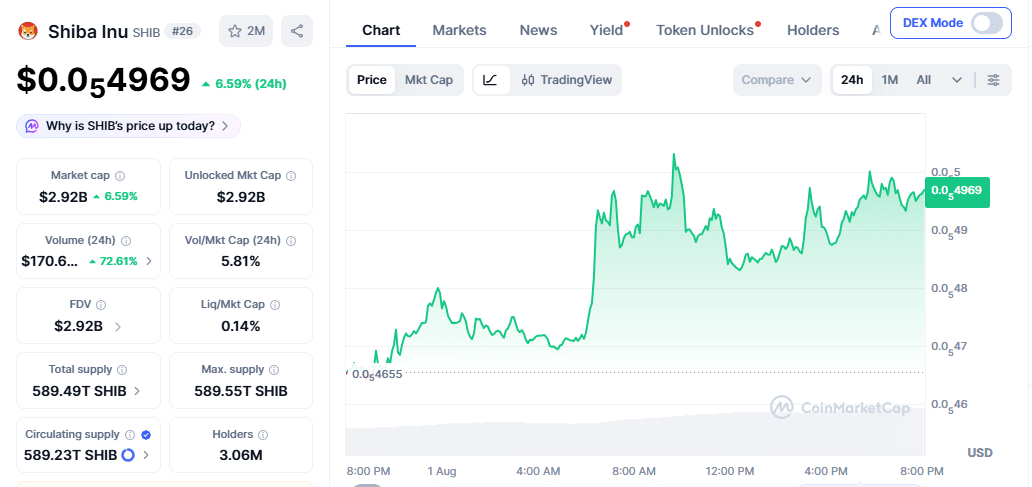The width and height of the screenshot is (1032, 487).
Task: Show Market cap info tooltip icon
Action: [x=120, y=176]
